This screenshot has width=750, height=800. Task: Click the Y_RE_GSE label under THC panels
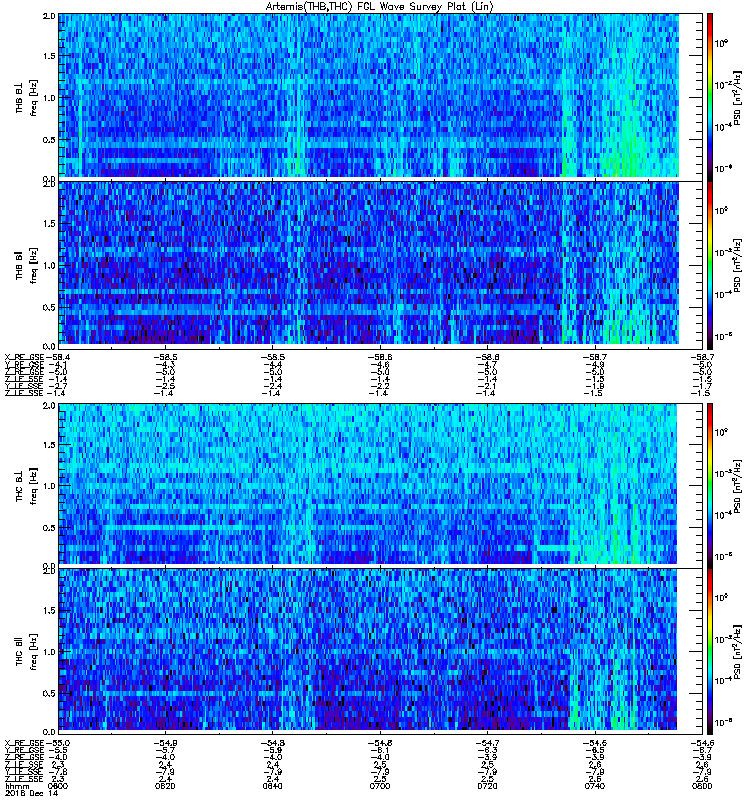coord(24,750)
